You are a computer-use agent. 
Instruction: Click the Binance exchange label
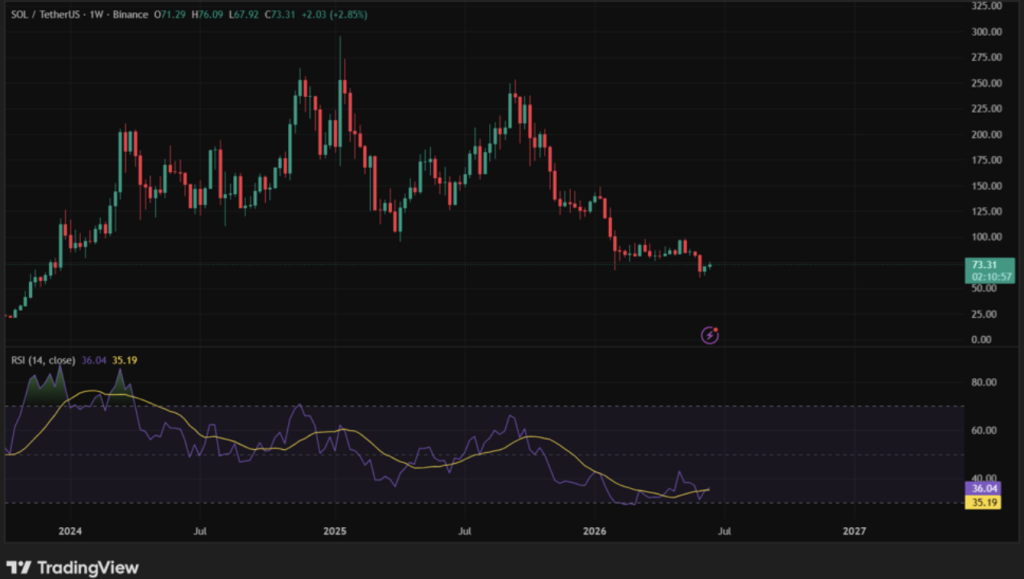tap(131, 14)
